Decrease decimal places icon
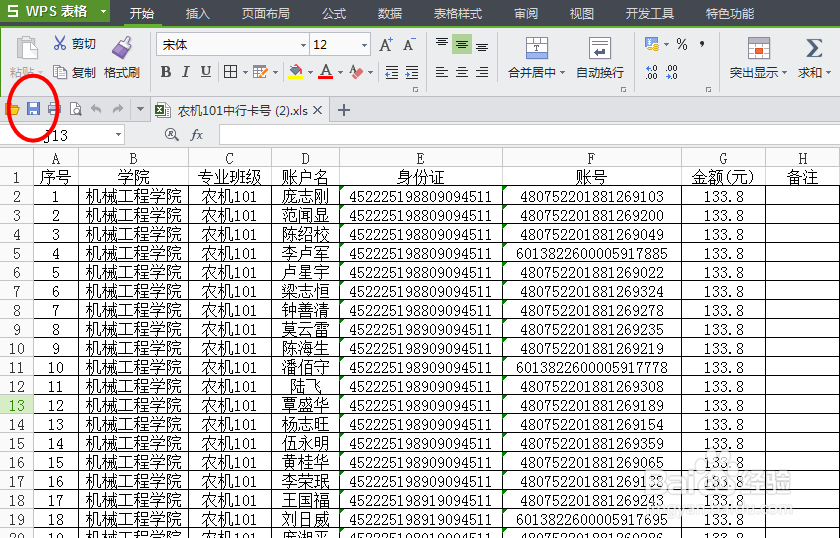This screenshot has width=840, height=538. (672, 72)
